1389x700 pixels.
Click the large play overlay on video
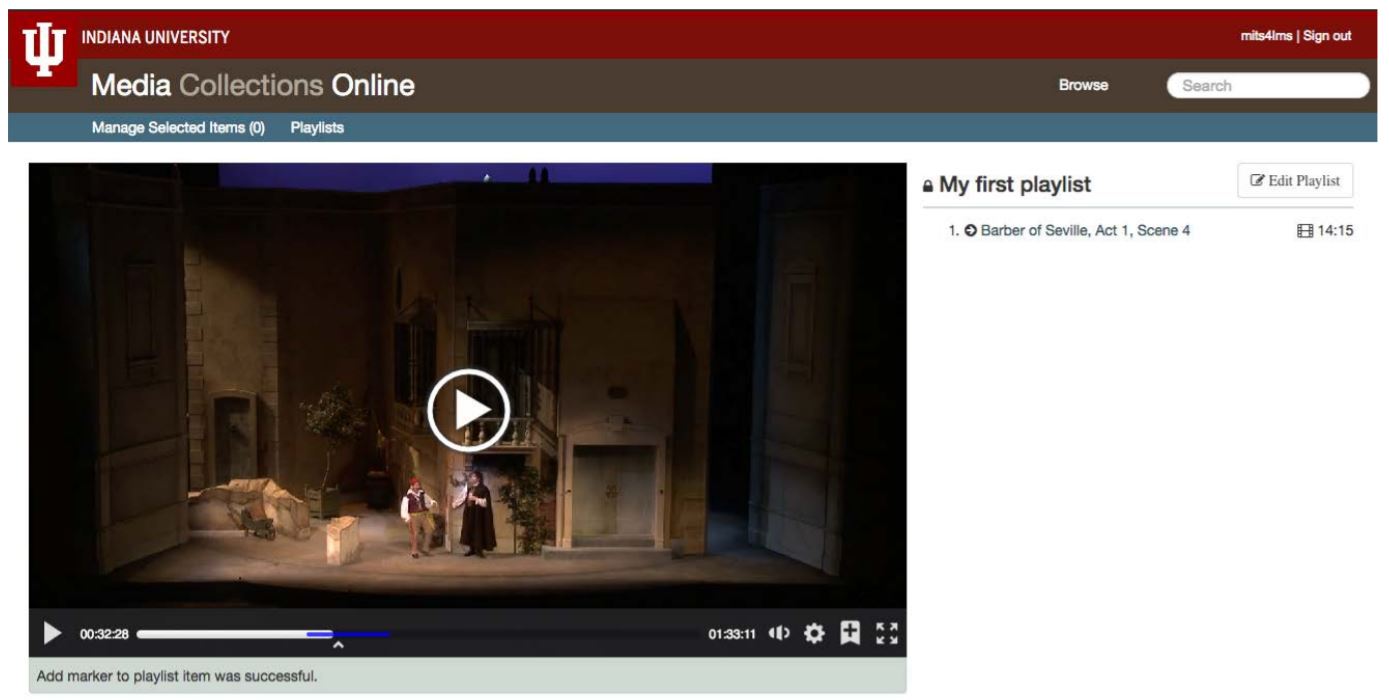click(468, 410)
